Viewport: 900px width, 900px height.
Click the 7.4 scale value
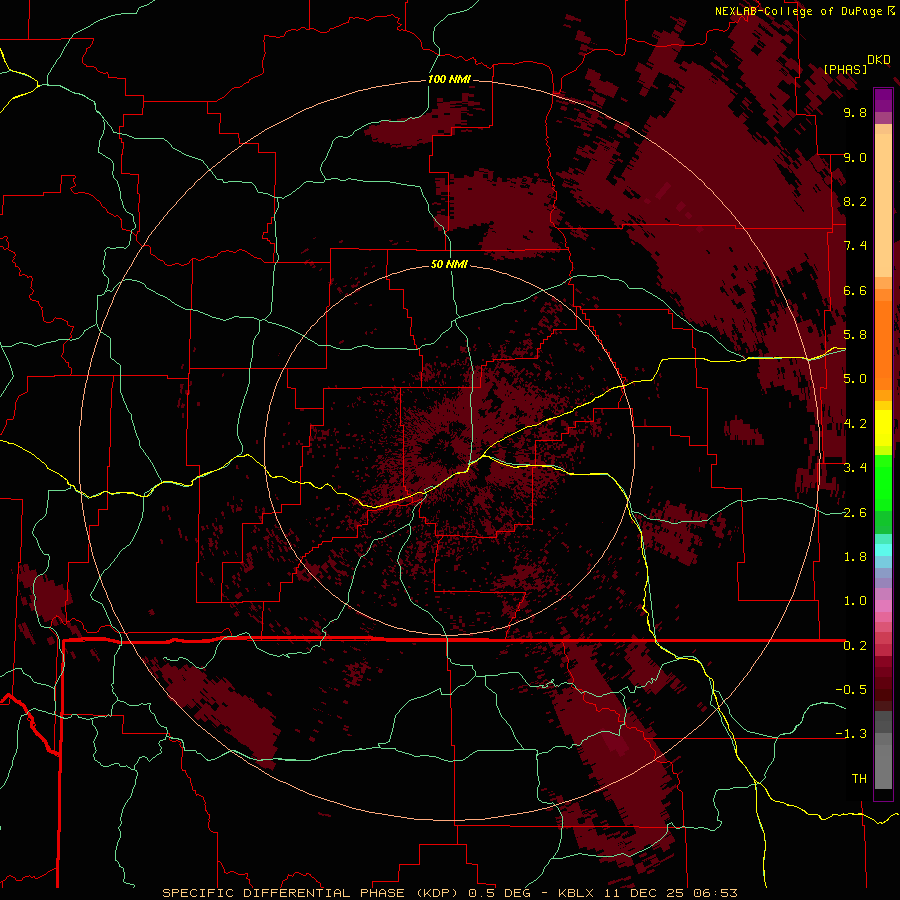click(855, 246)
